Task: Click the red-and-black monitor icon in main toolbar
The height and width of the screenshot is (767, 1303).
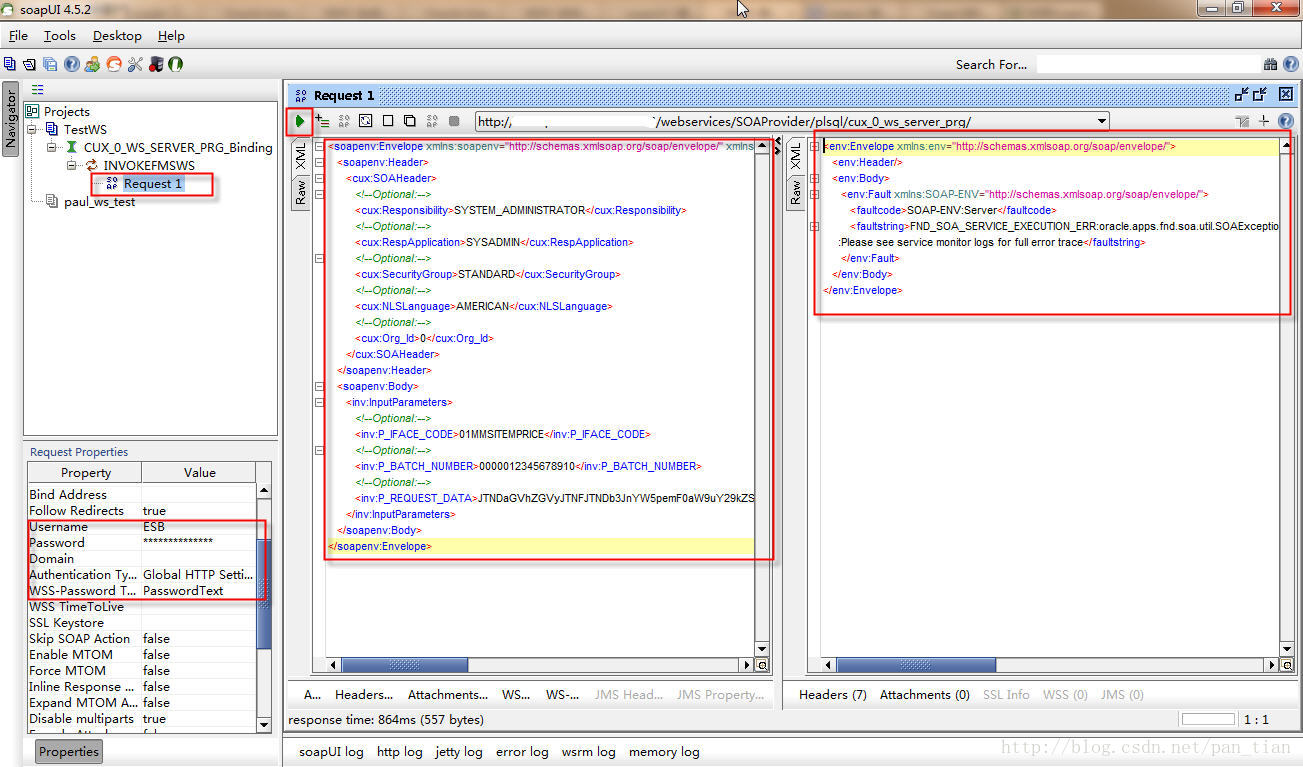Action: [155, 64]
